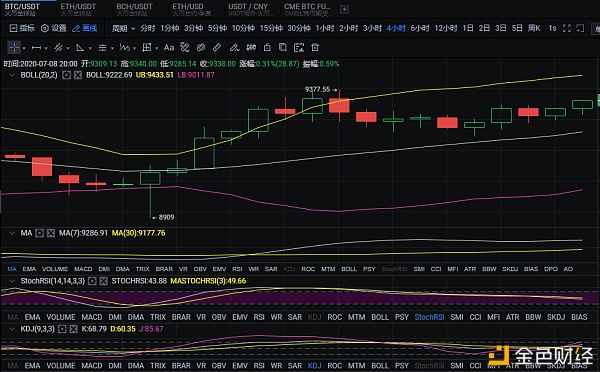The image size is (600, 372).
Task: Open the 周期 period dropdown
Action: [123, 28]
